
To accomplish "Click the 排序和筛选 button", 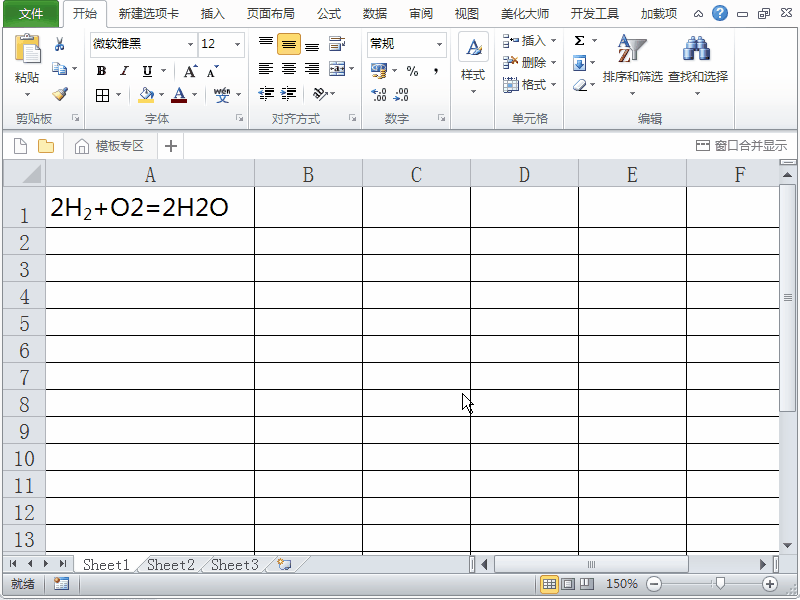I will pos(632,64).
